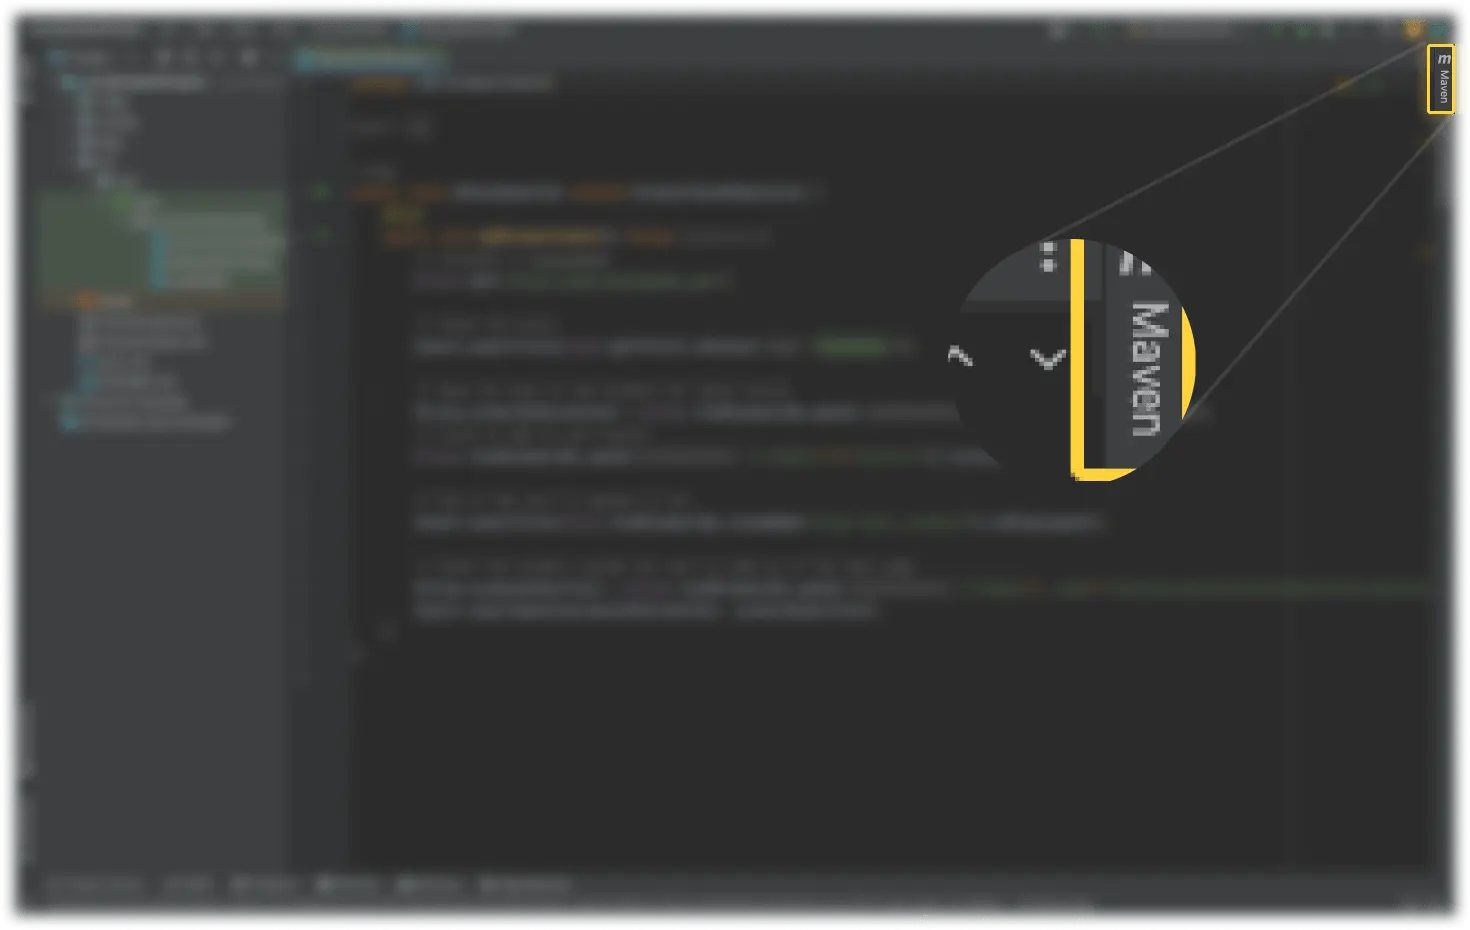Click the vertical dots icon in magnifier
This screenshot has width=1470, height=930.
pos(1047,256)
